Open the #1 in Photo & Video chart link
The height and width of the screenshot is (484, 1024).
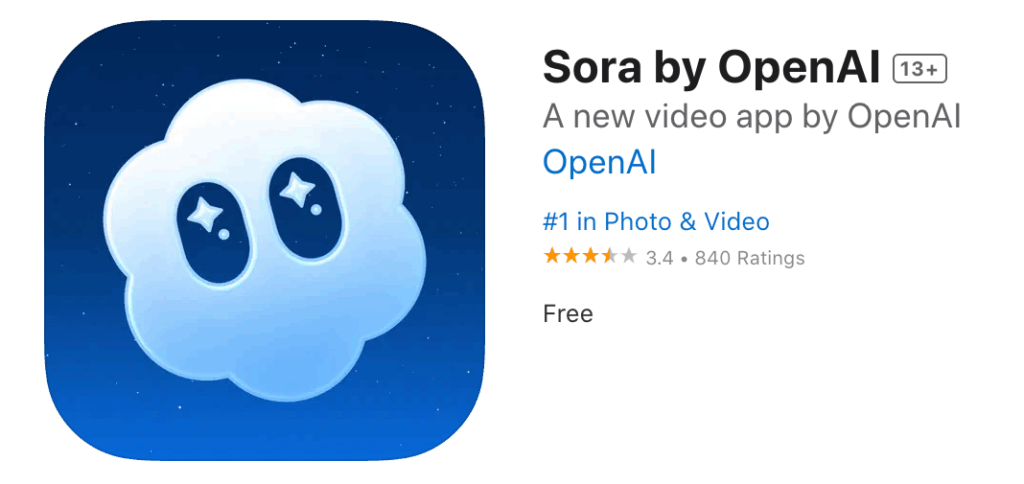[x=656, y=221]
